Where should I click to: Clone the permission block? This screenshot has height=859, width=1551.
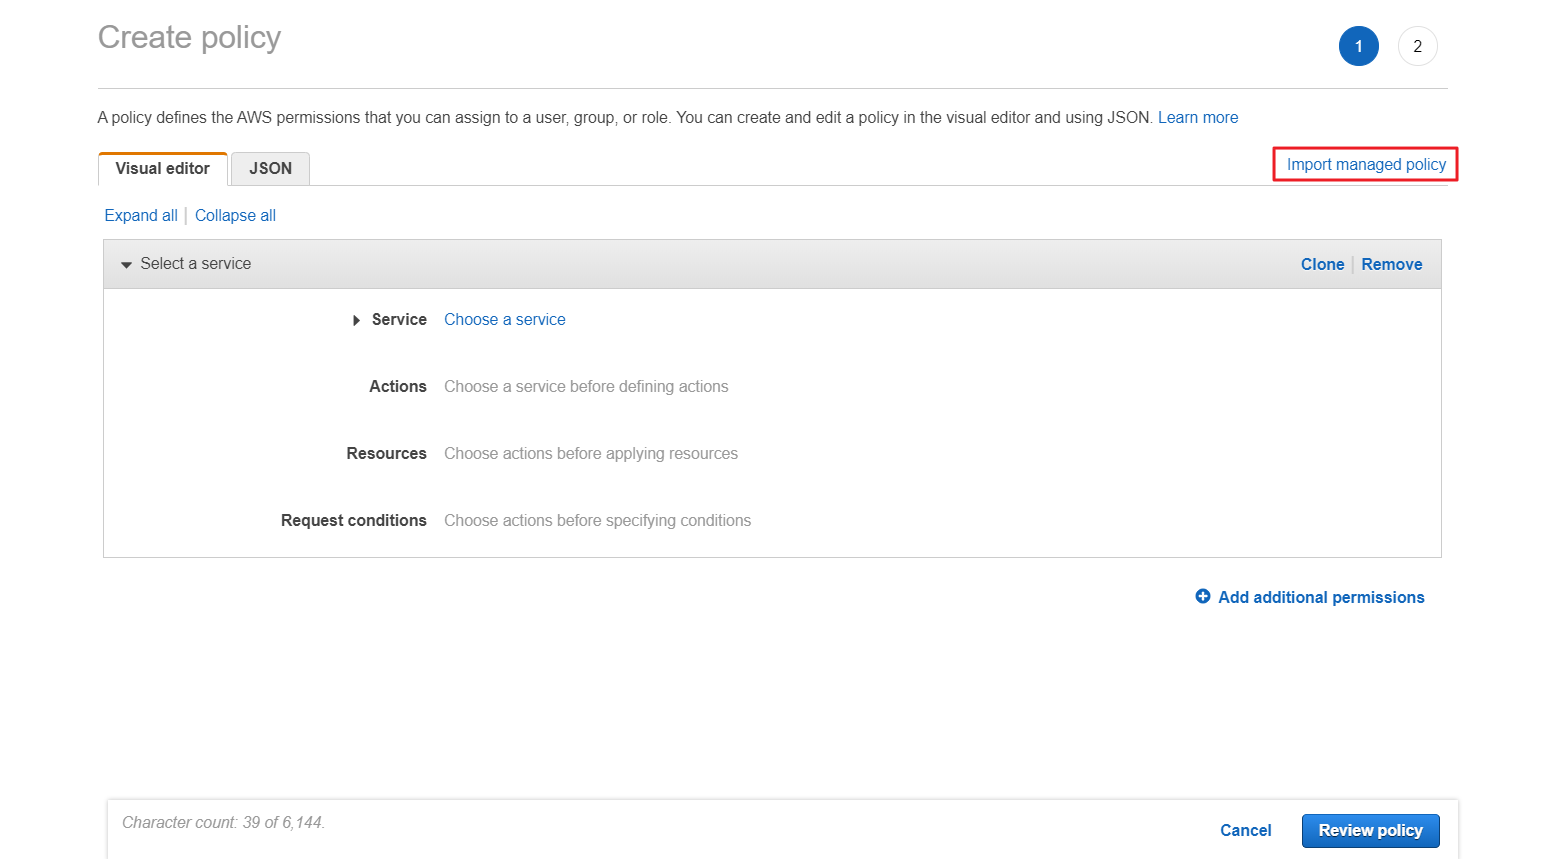1322,264
